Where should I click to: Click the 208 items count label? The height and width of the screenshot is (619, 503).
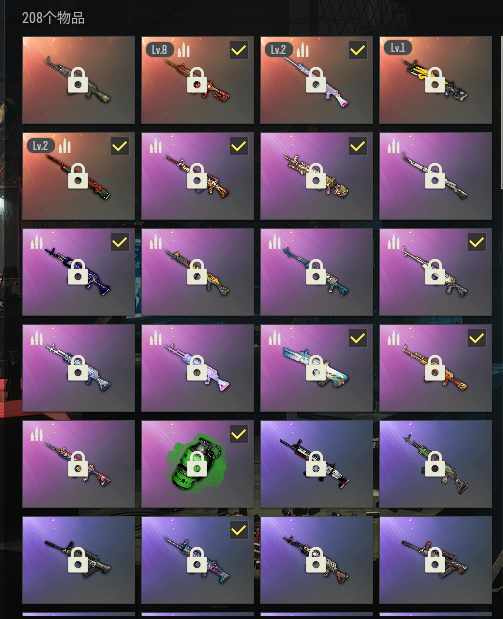(53, 18)
